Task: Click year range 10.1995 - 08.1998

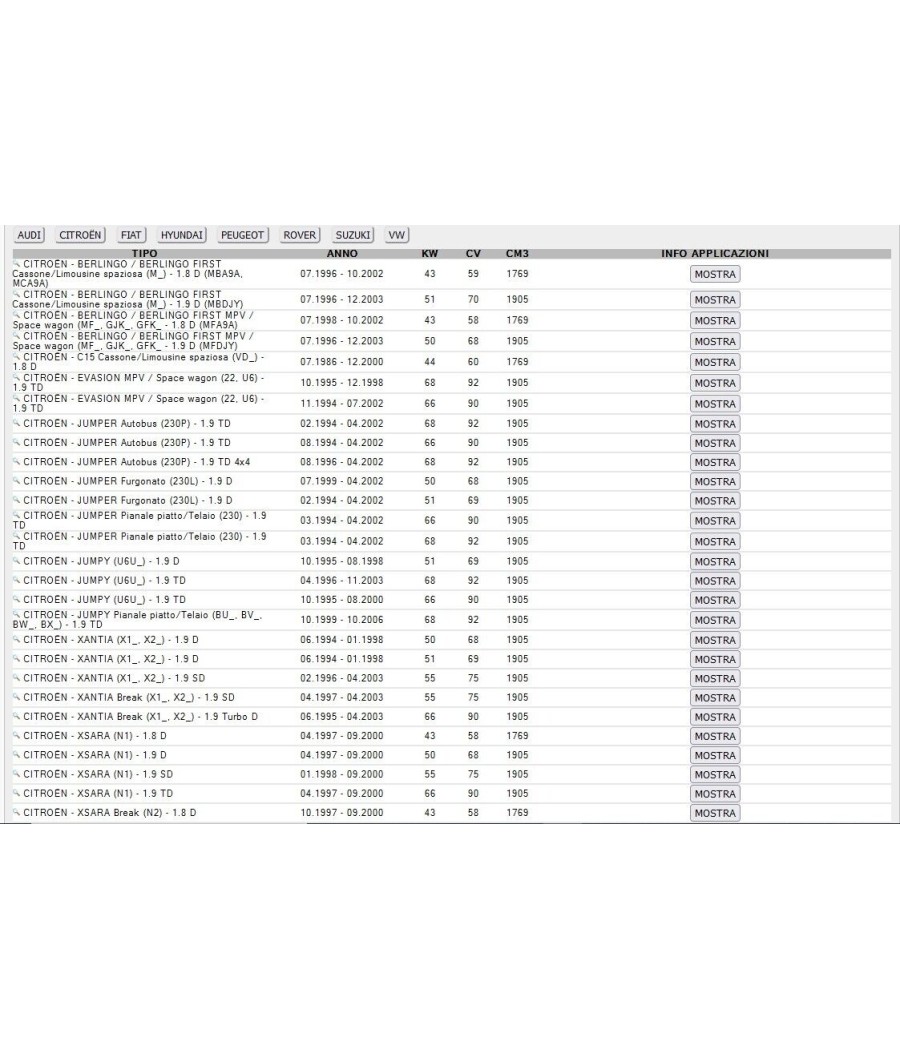Action: click(x=342, y=561)
